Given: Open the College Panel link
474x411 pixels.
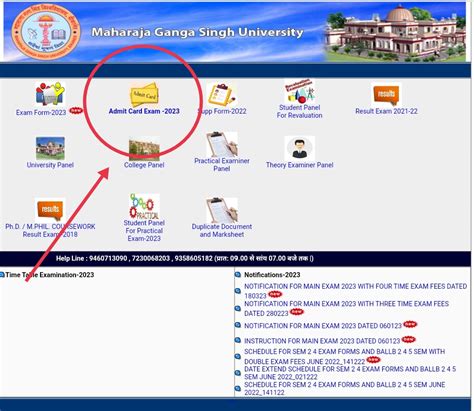Looking at the screenshot, I should [144, 165].
